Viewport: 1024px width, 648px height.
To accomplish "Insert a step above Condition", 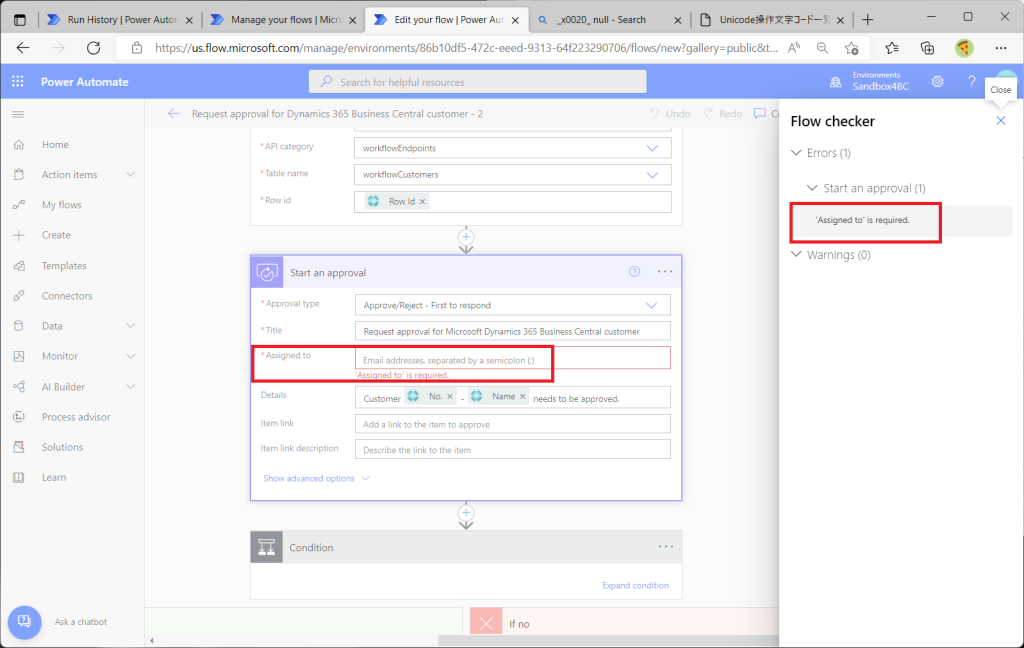I will tap(466, 513).
